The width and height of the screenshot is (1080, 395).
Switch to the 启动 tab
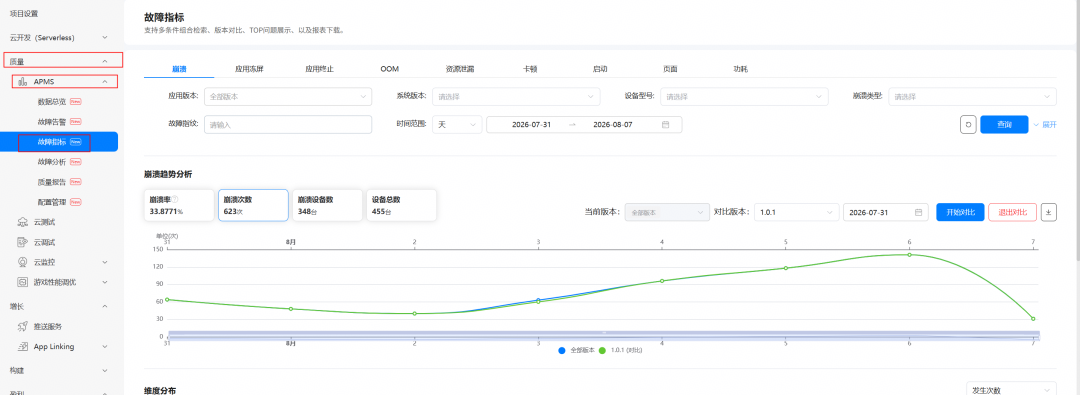tap(600, 69)
